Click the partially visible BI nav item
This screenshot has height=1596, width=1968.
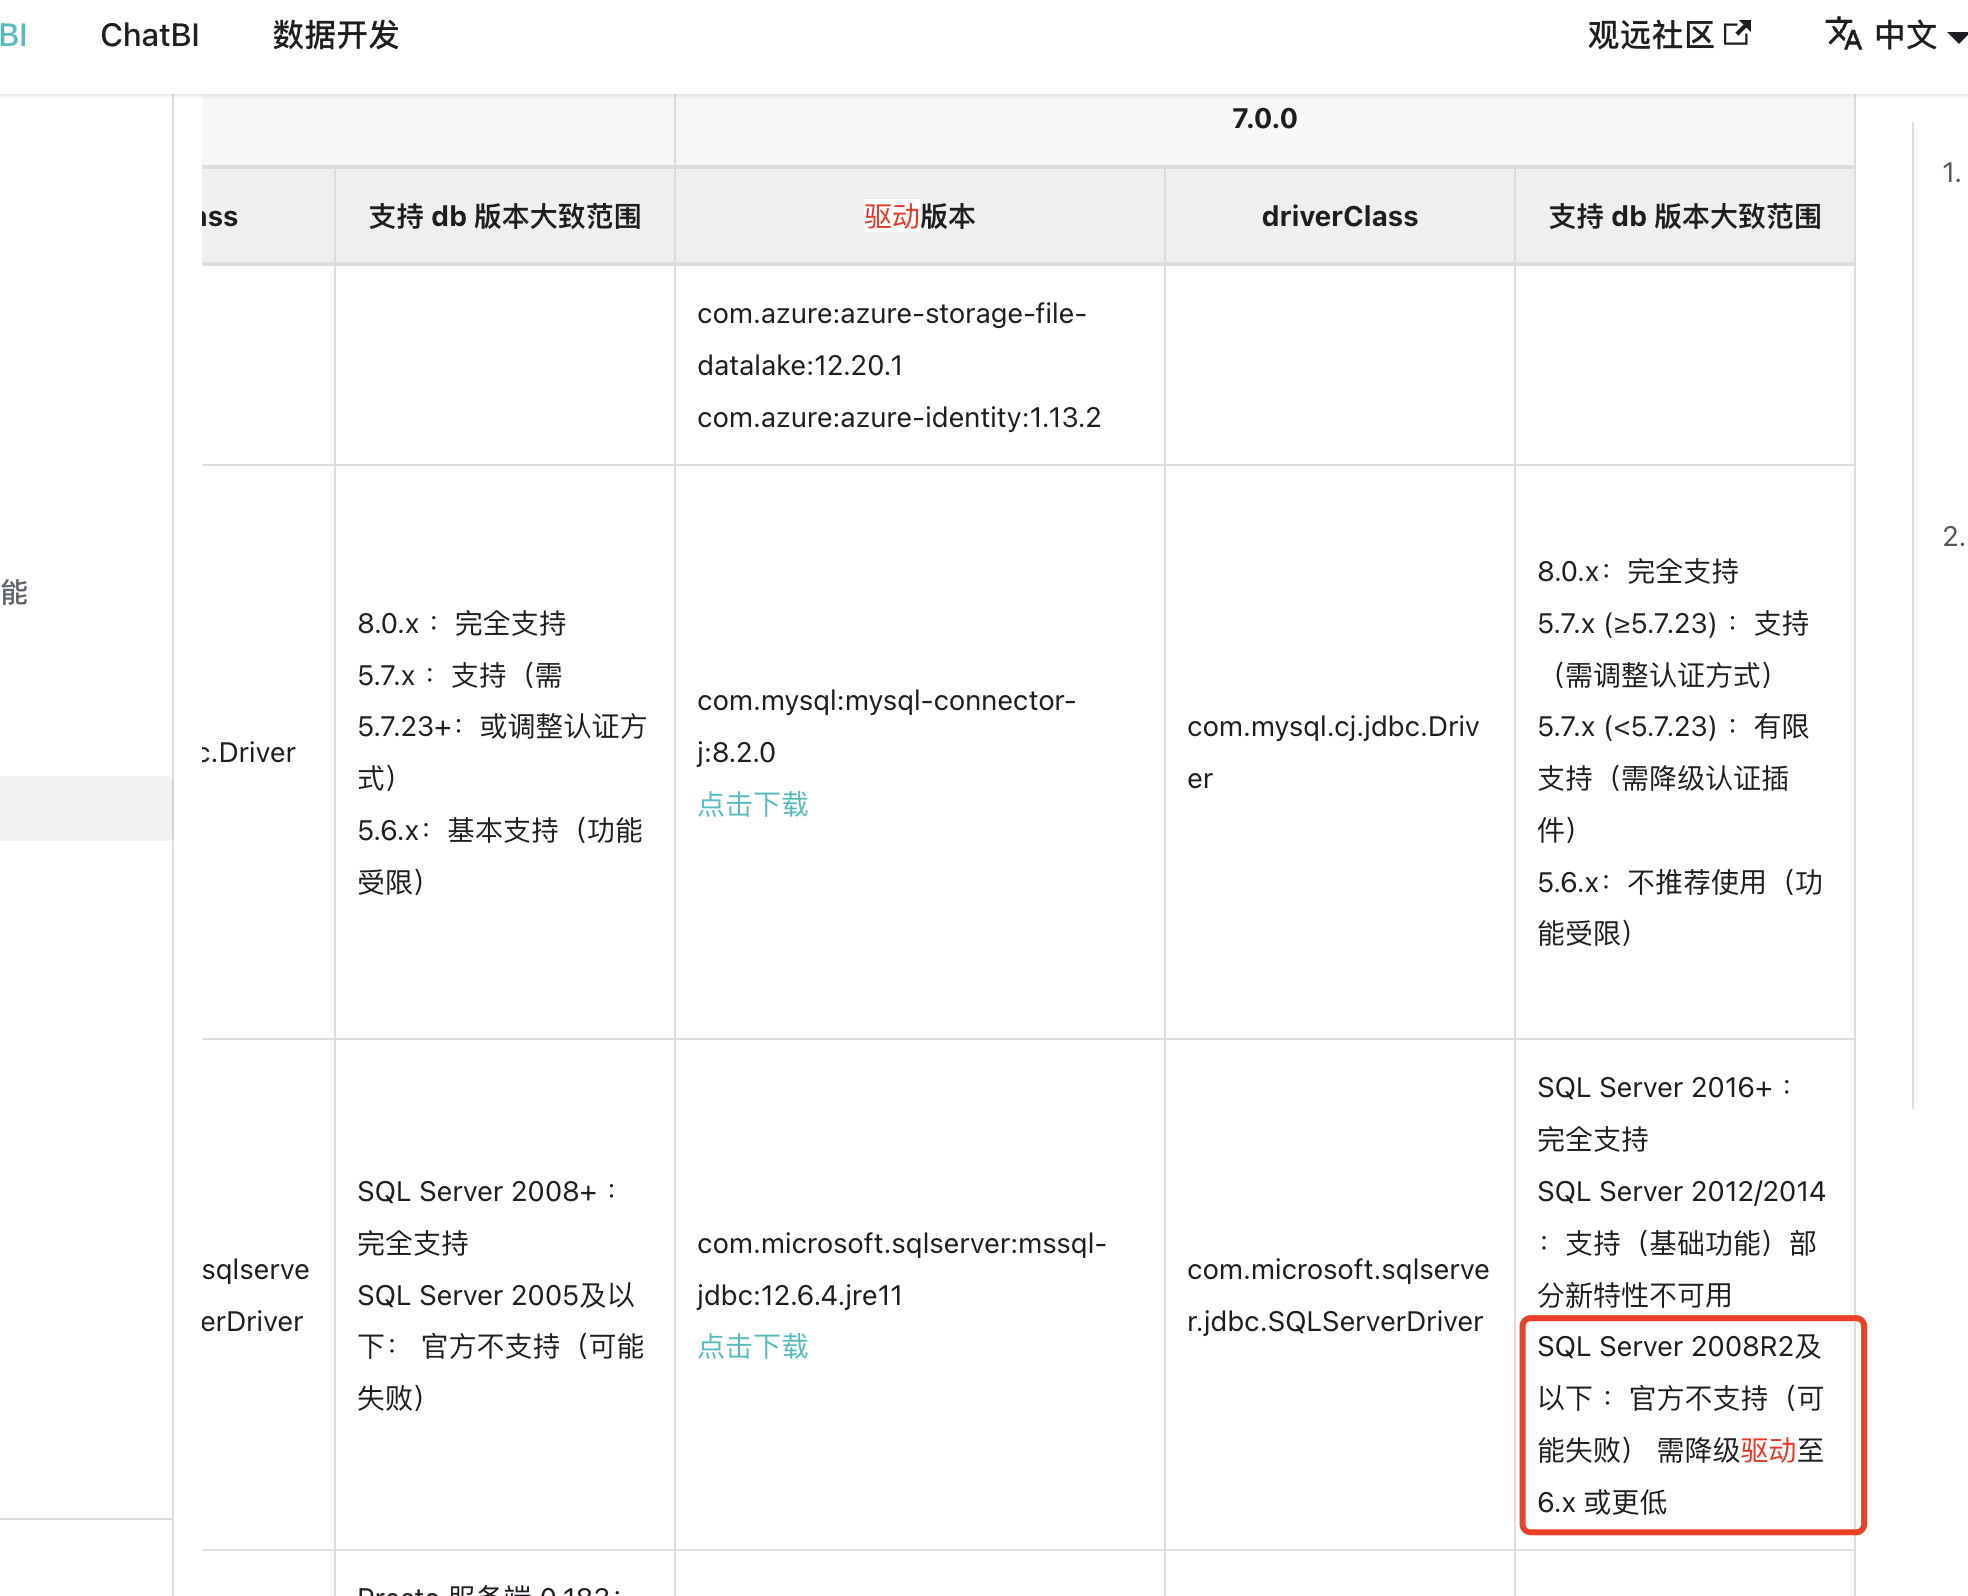click(x=13, y=36)
